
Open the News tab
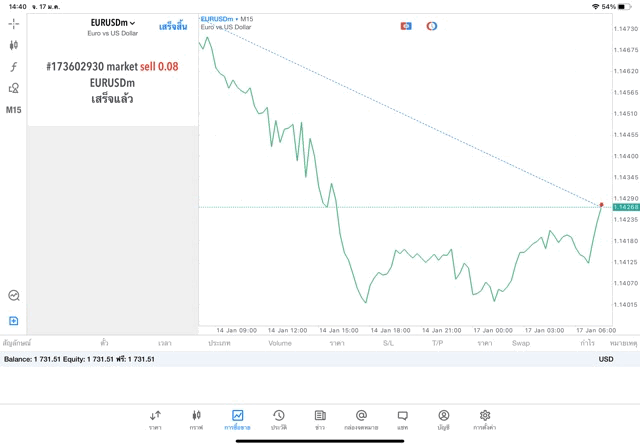pos(320,419)
